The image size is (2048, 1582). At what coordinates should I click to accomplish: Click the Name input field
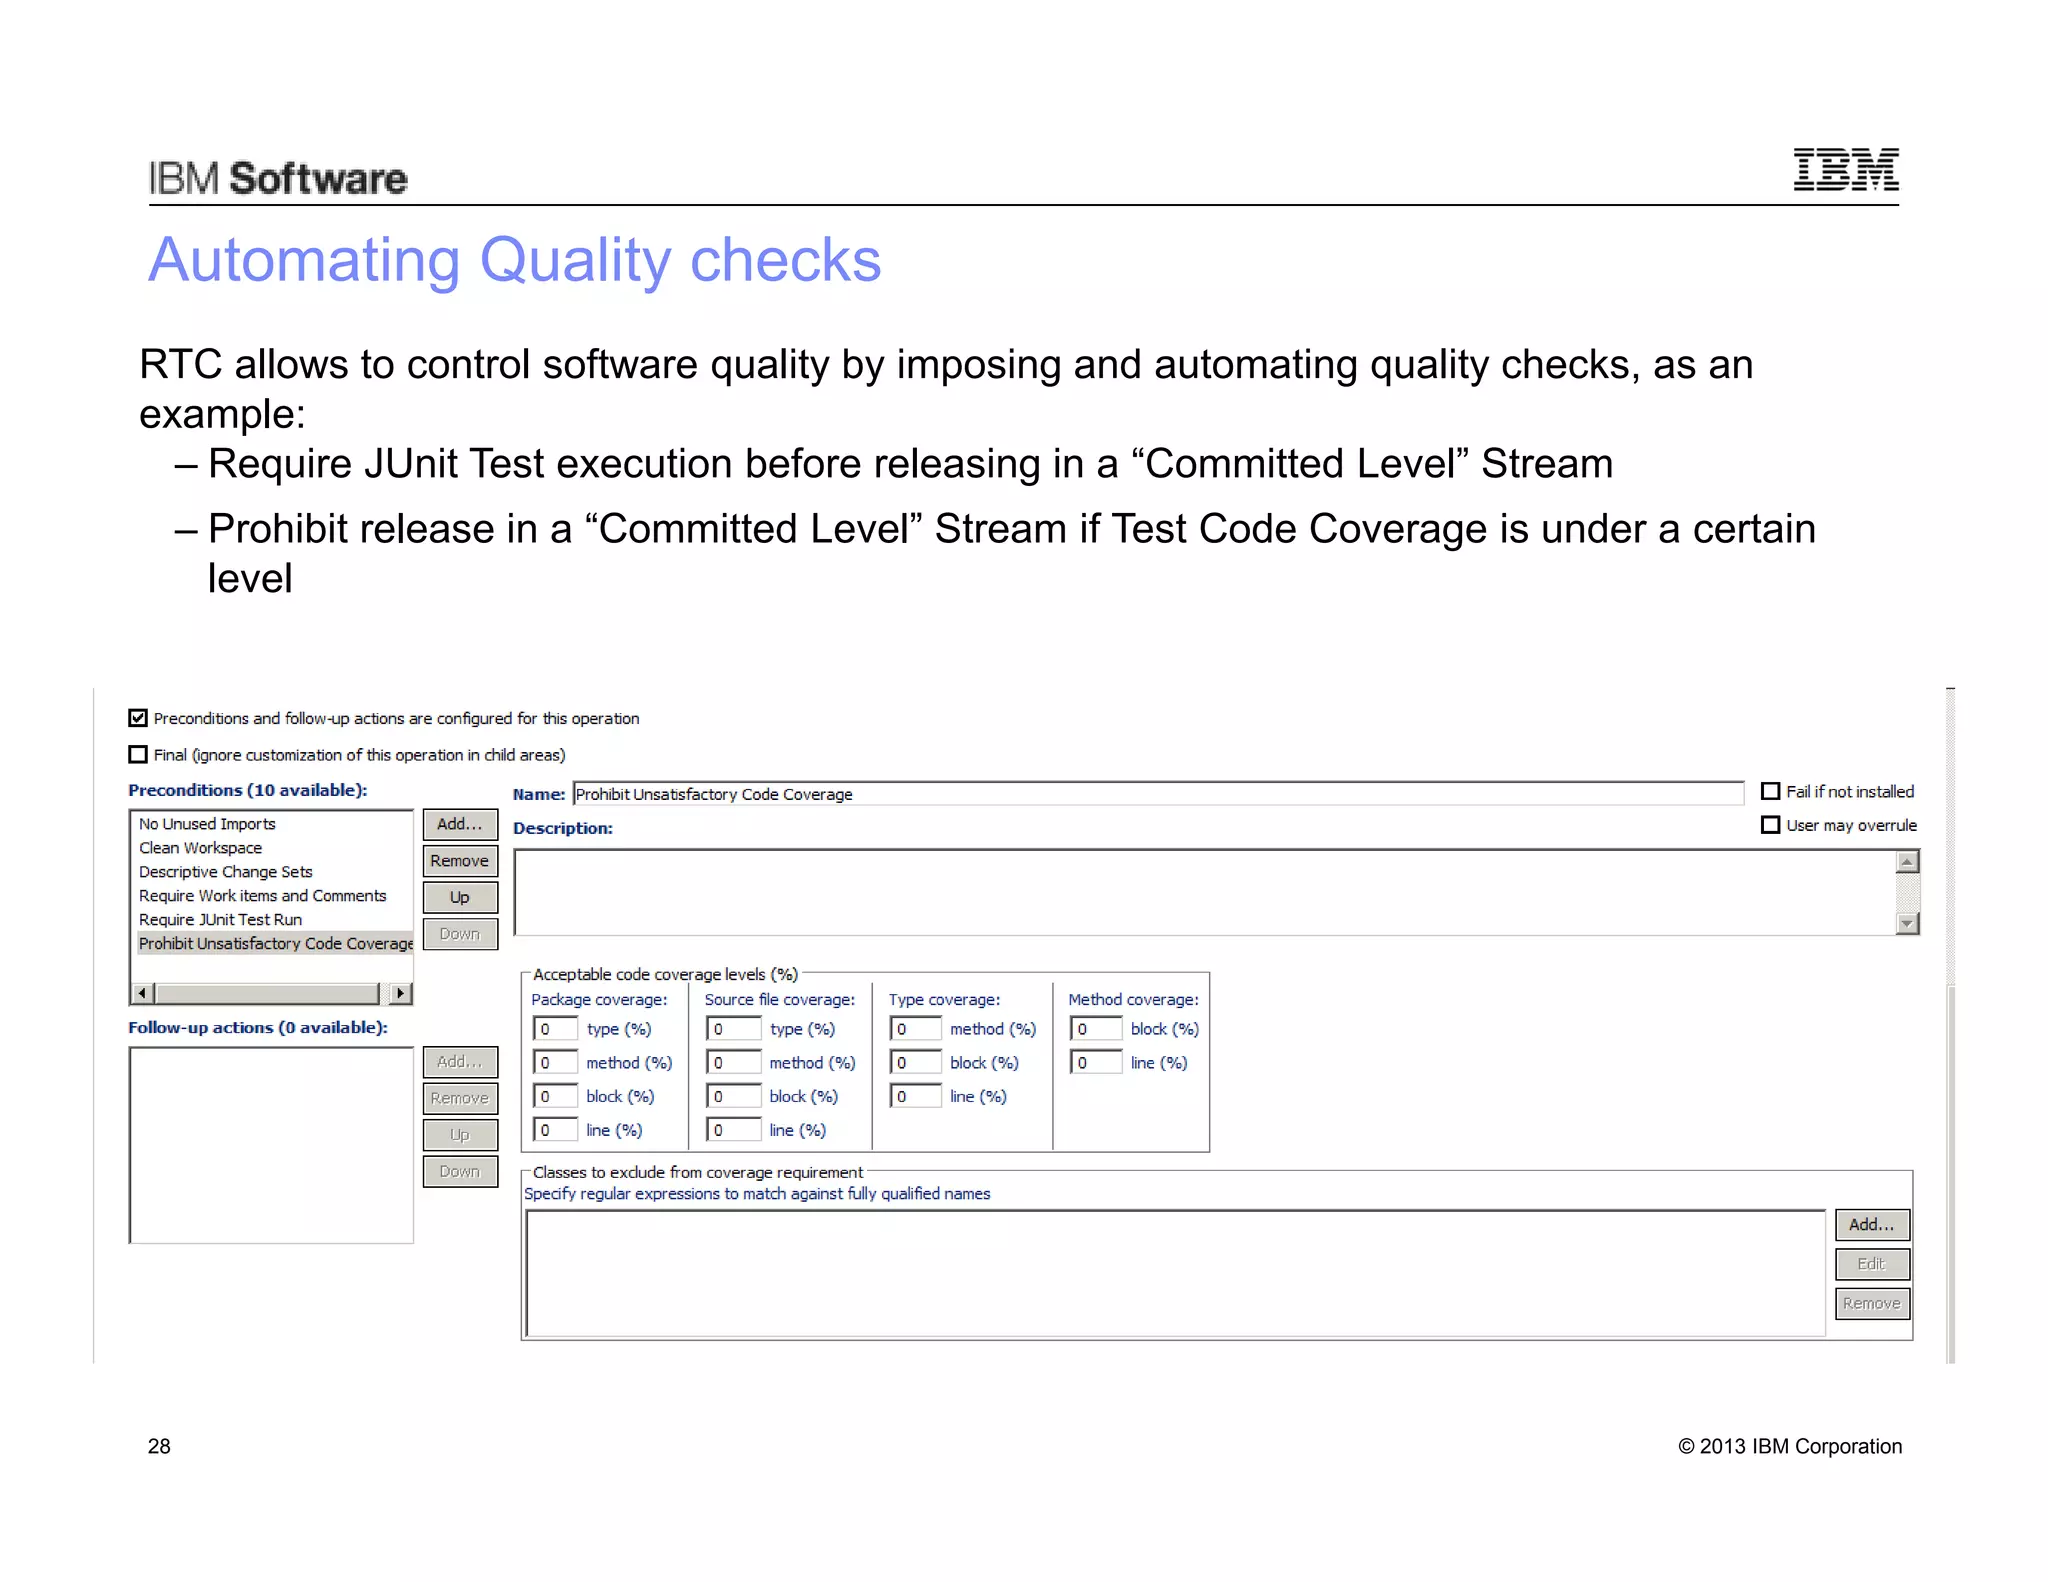click(1158, 794)
